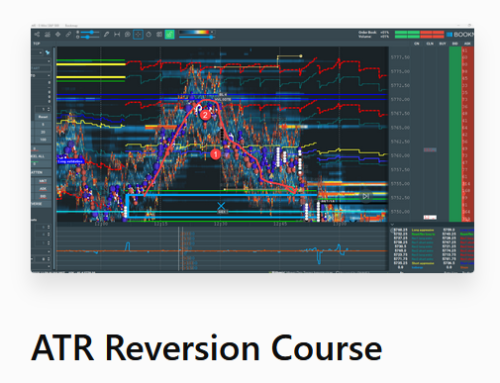The width and height of the screenshot is (500, 383).
Task: Click the 100 size preset button
Action: 43,140
